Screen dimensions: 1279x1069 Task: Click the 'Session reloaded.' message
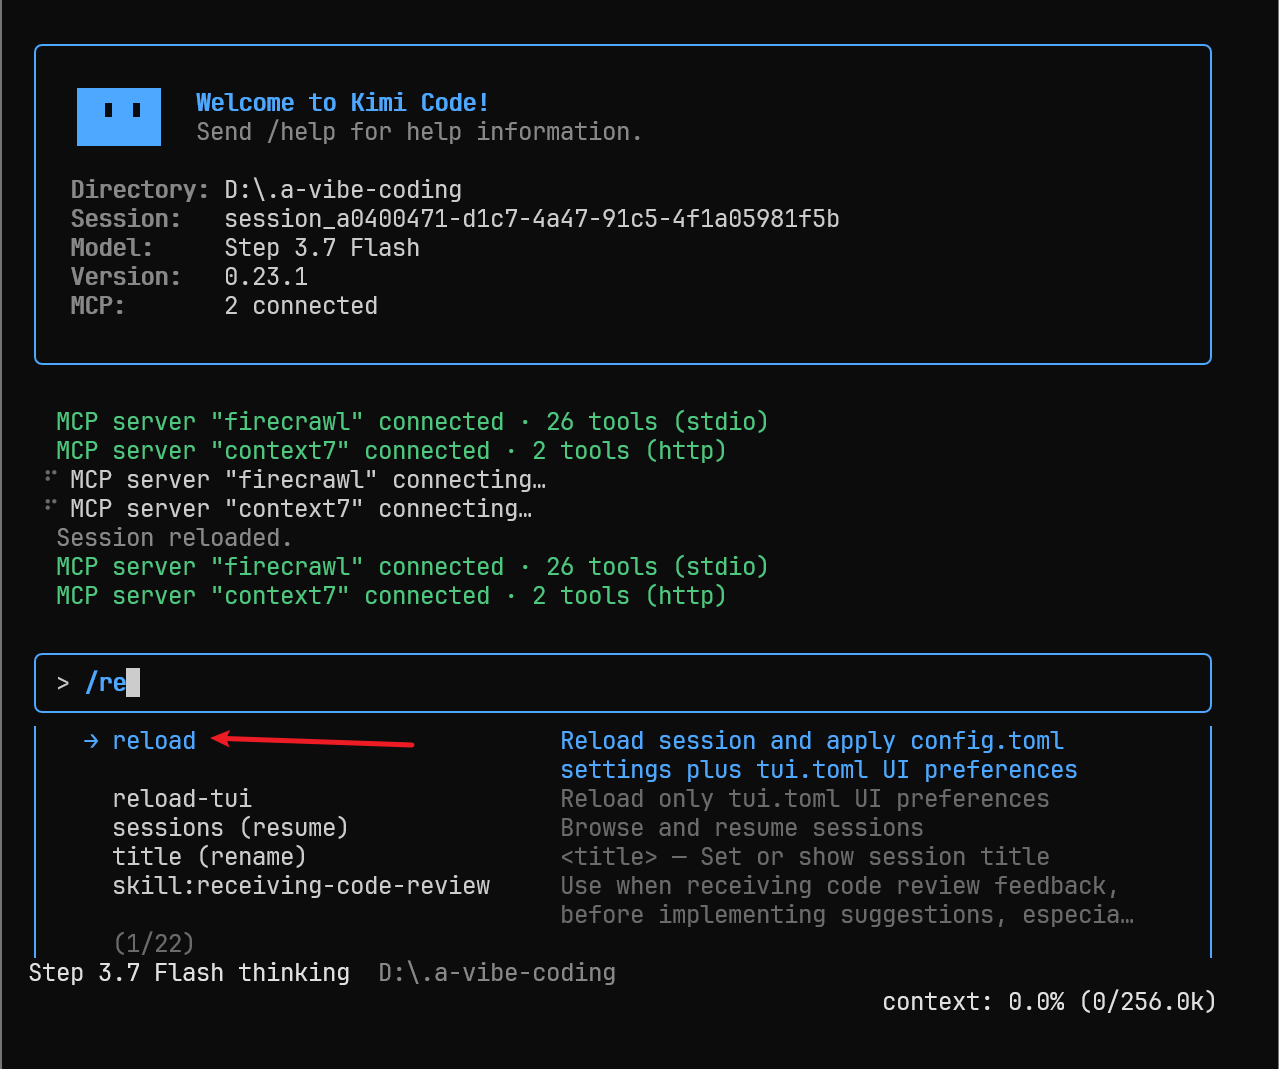[174, 538]
